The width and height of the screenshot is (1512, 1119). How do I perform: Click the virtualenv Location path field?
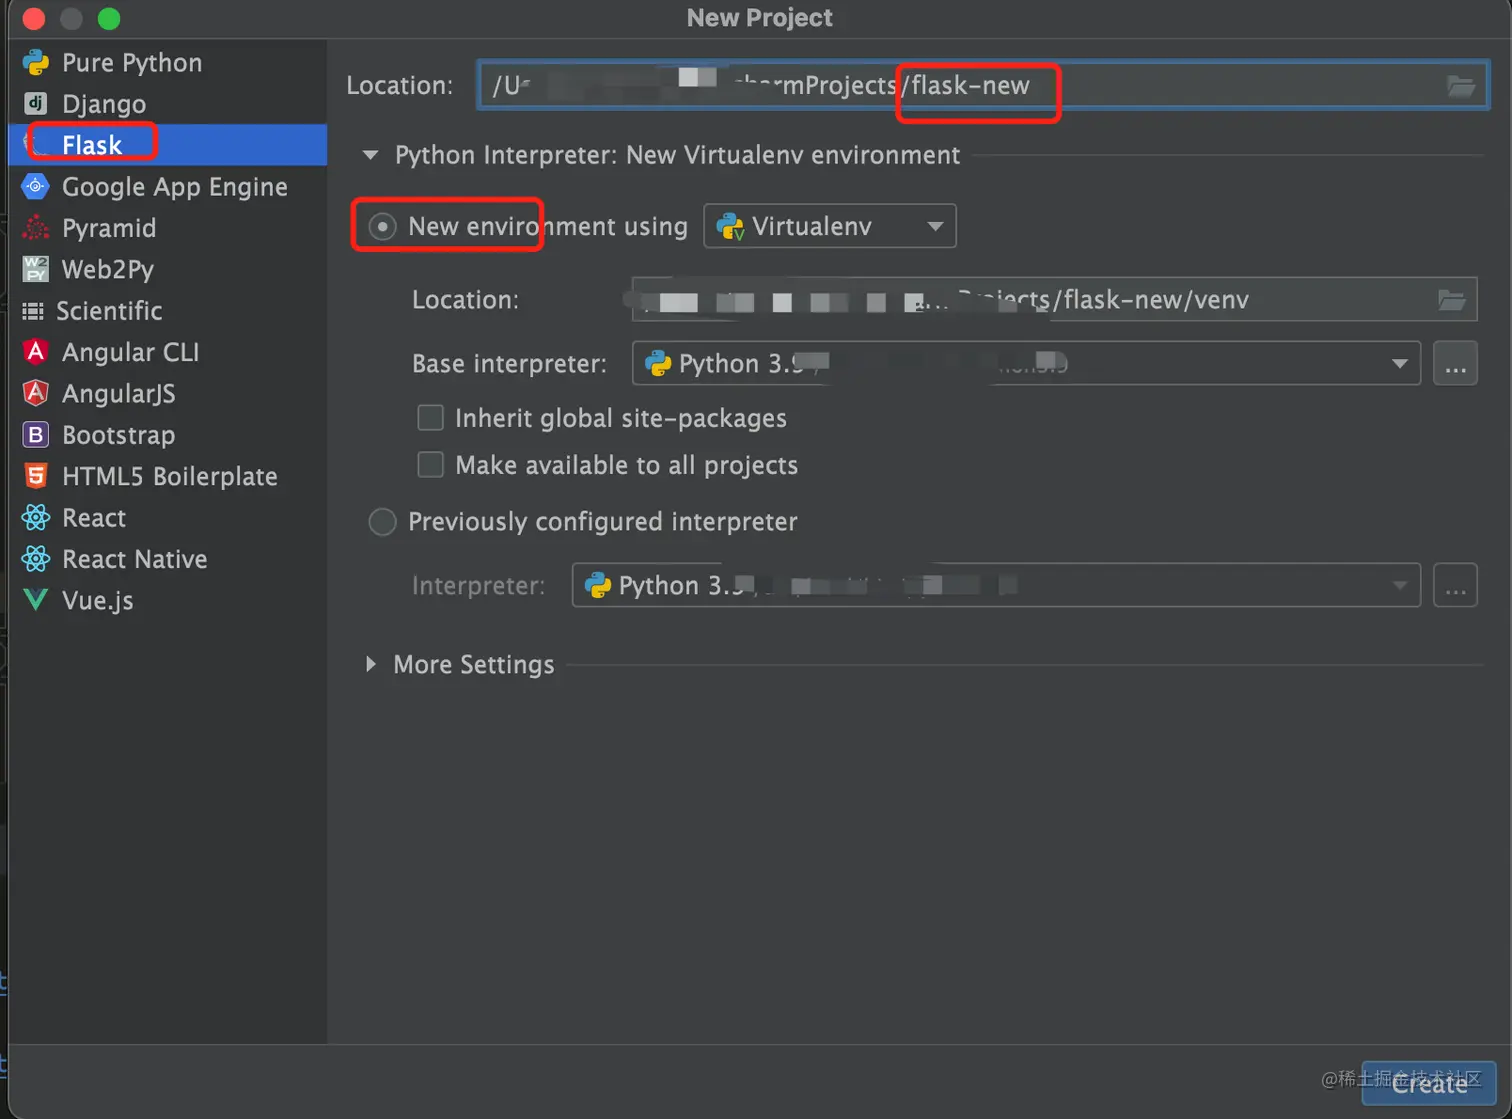[1054, 299]
